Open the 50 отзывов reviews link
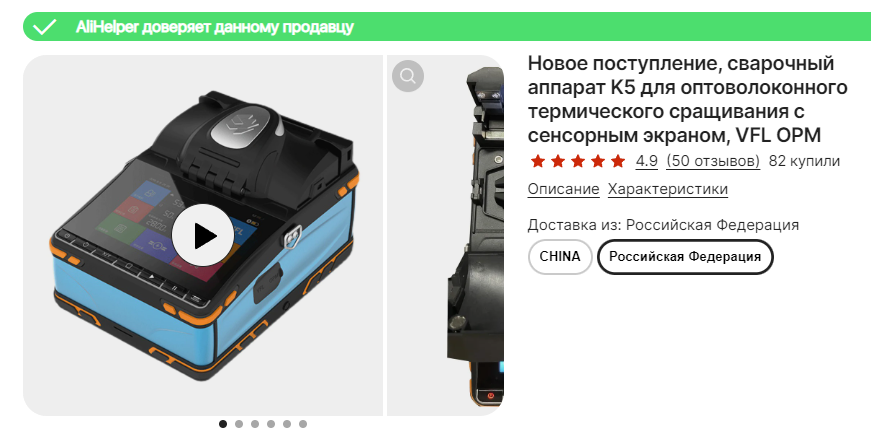871x443 pixels. coord(713,161)
